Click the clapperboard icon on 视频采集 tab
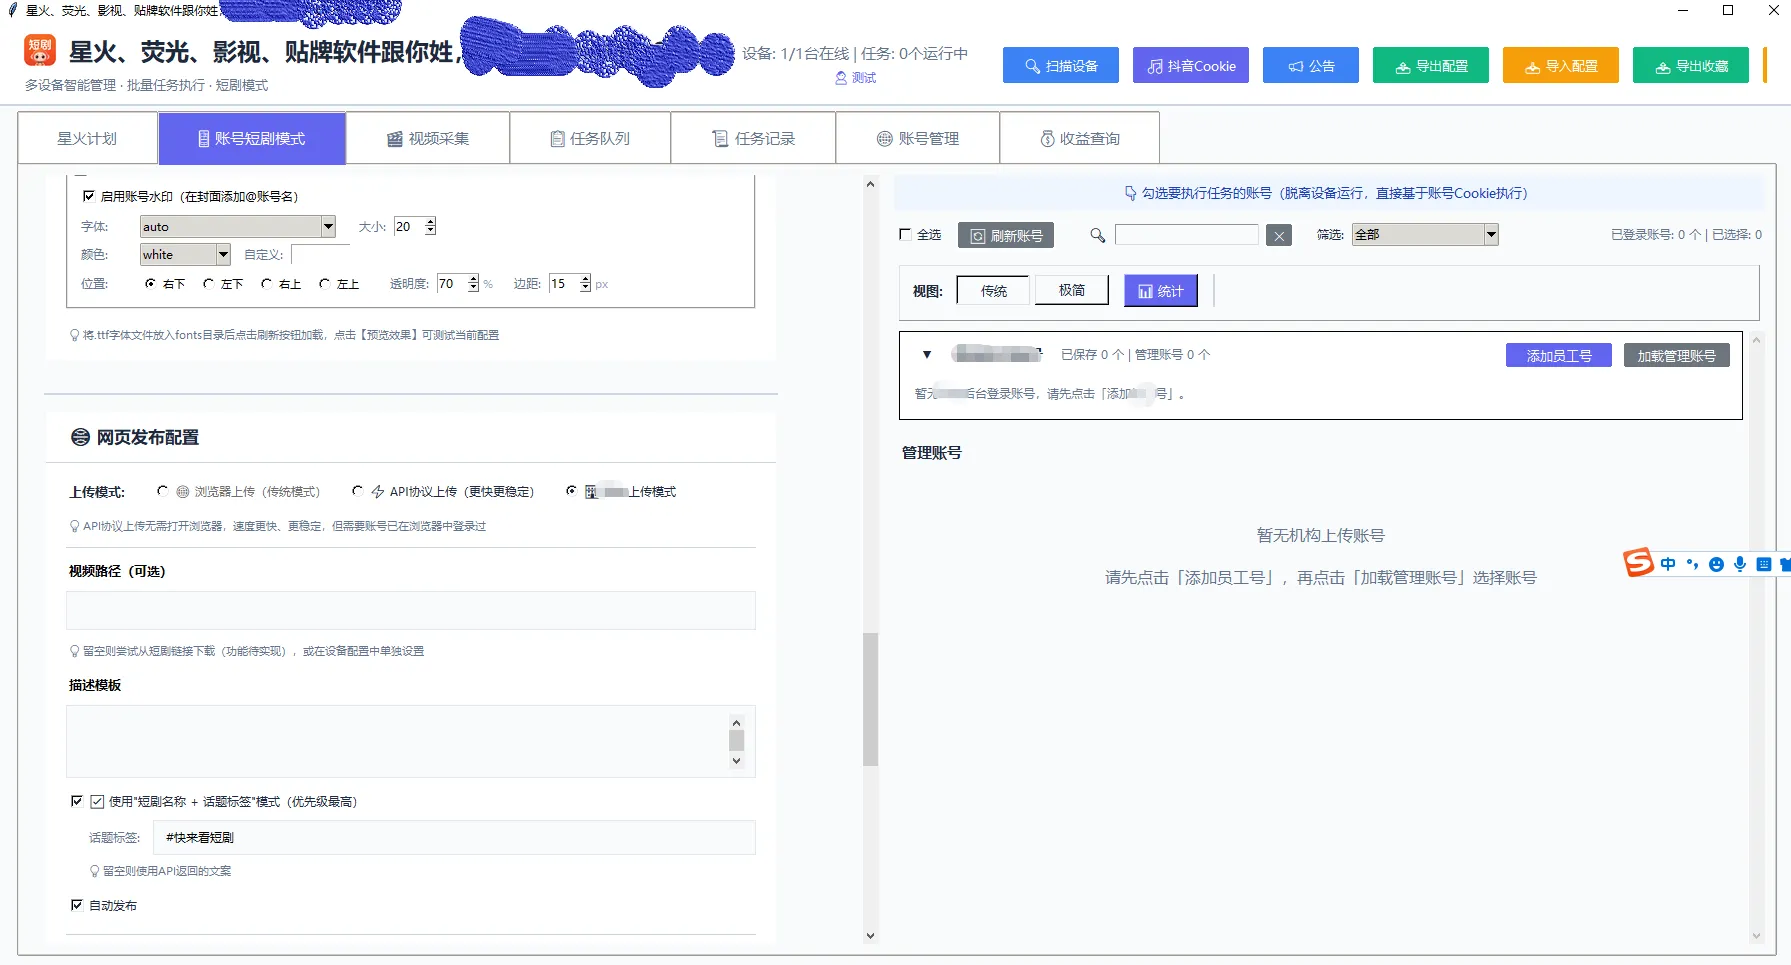This screenshot has height=965, width=1791. coord(395,139)
